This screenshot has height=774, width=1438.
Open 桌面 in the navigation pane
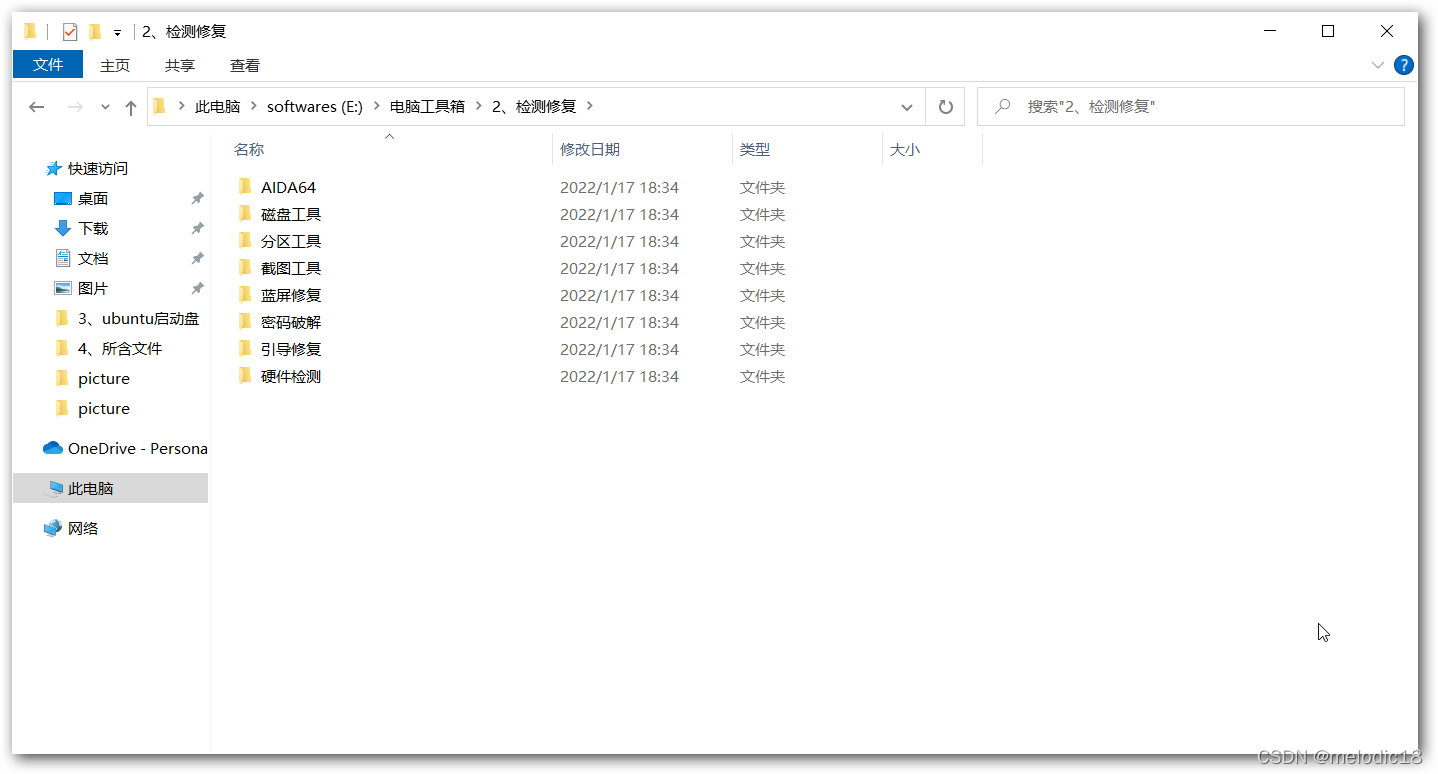pos(93,199)
